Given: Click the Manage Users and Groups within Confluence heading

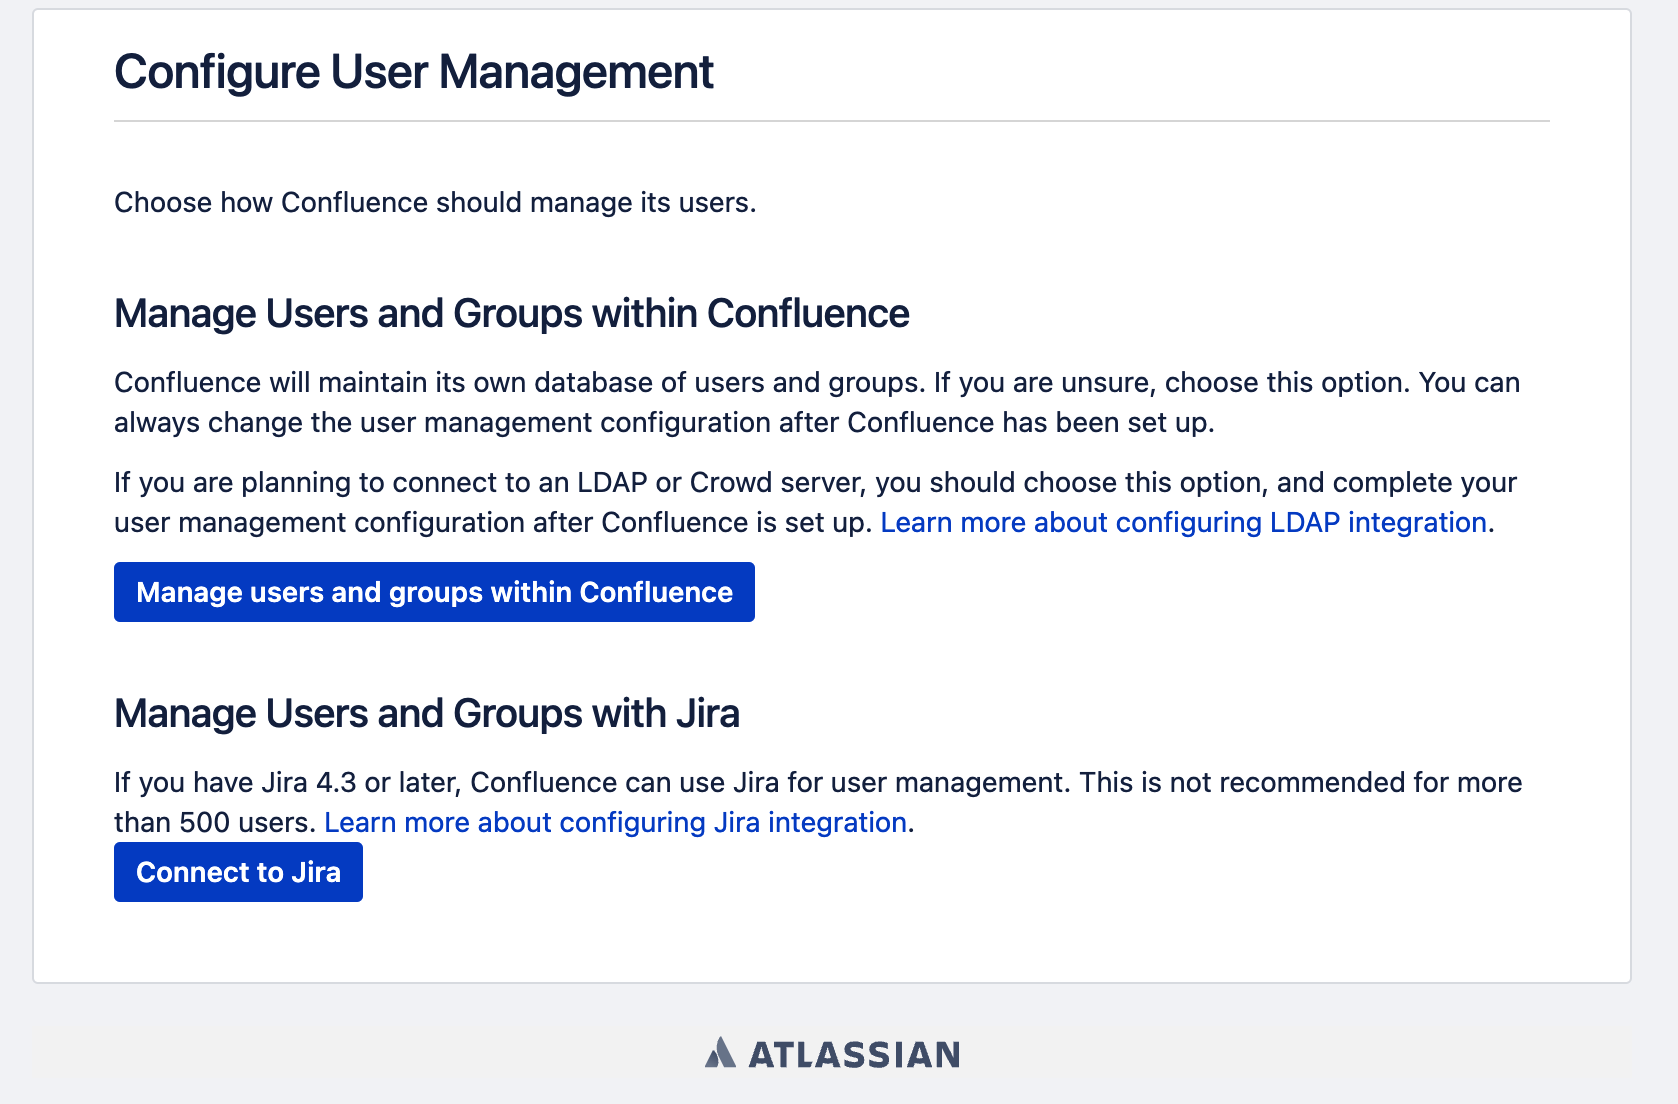Looking at the screenshot, I should click(x=512, y=313).
